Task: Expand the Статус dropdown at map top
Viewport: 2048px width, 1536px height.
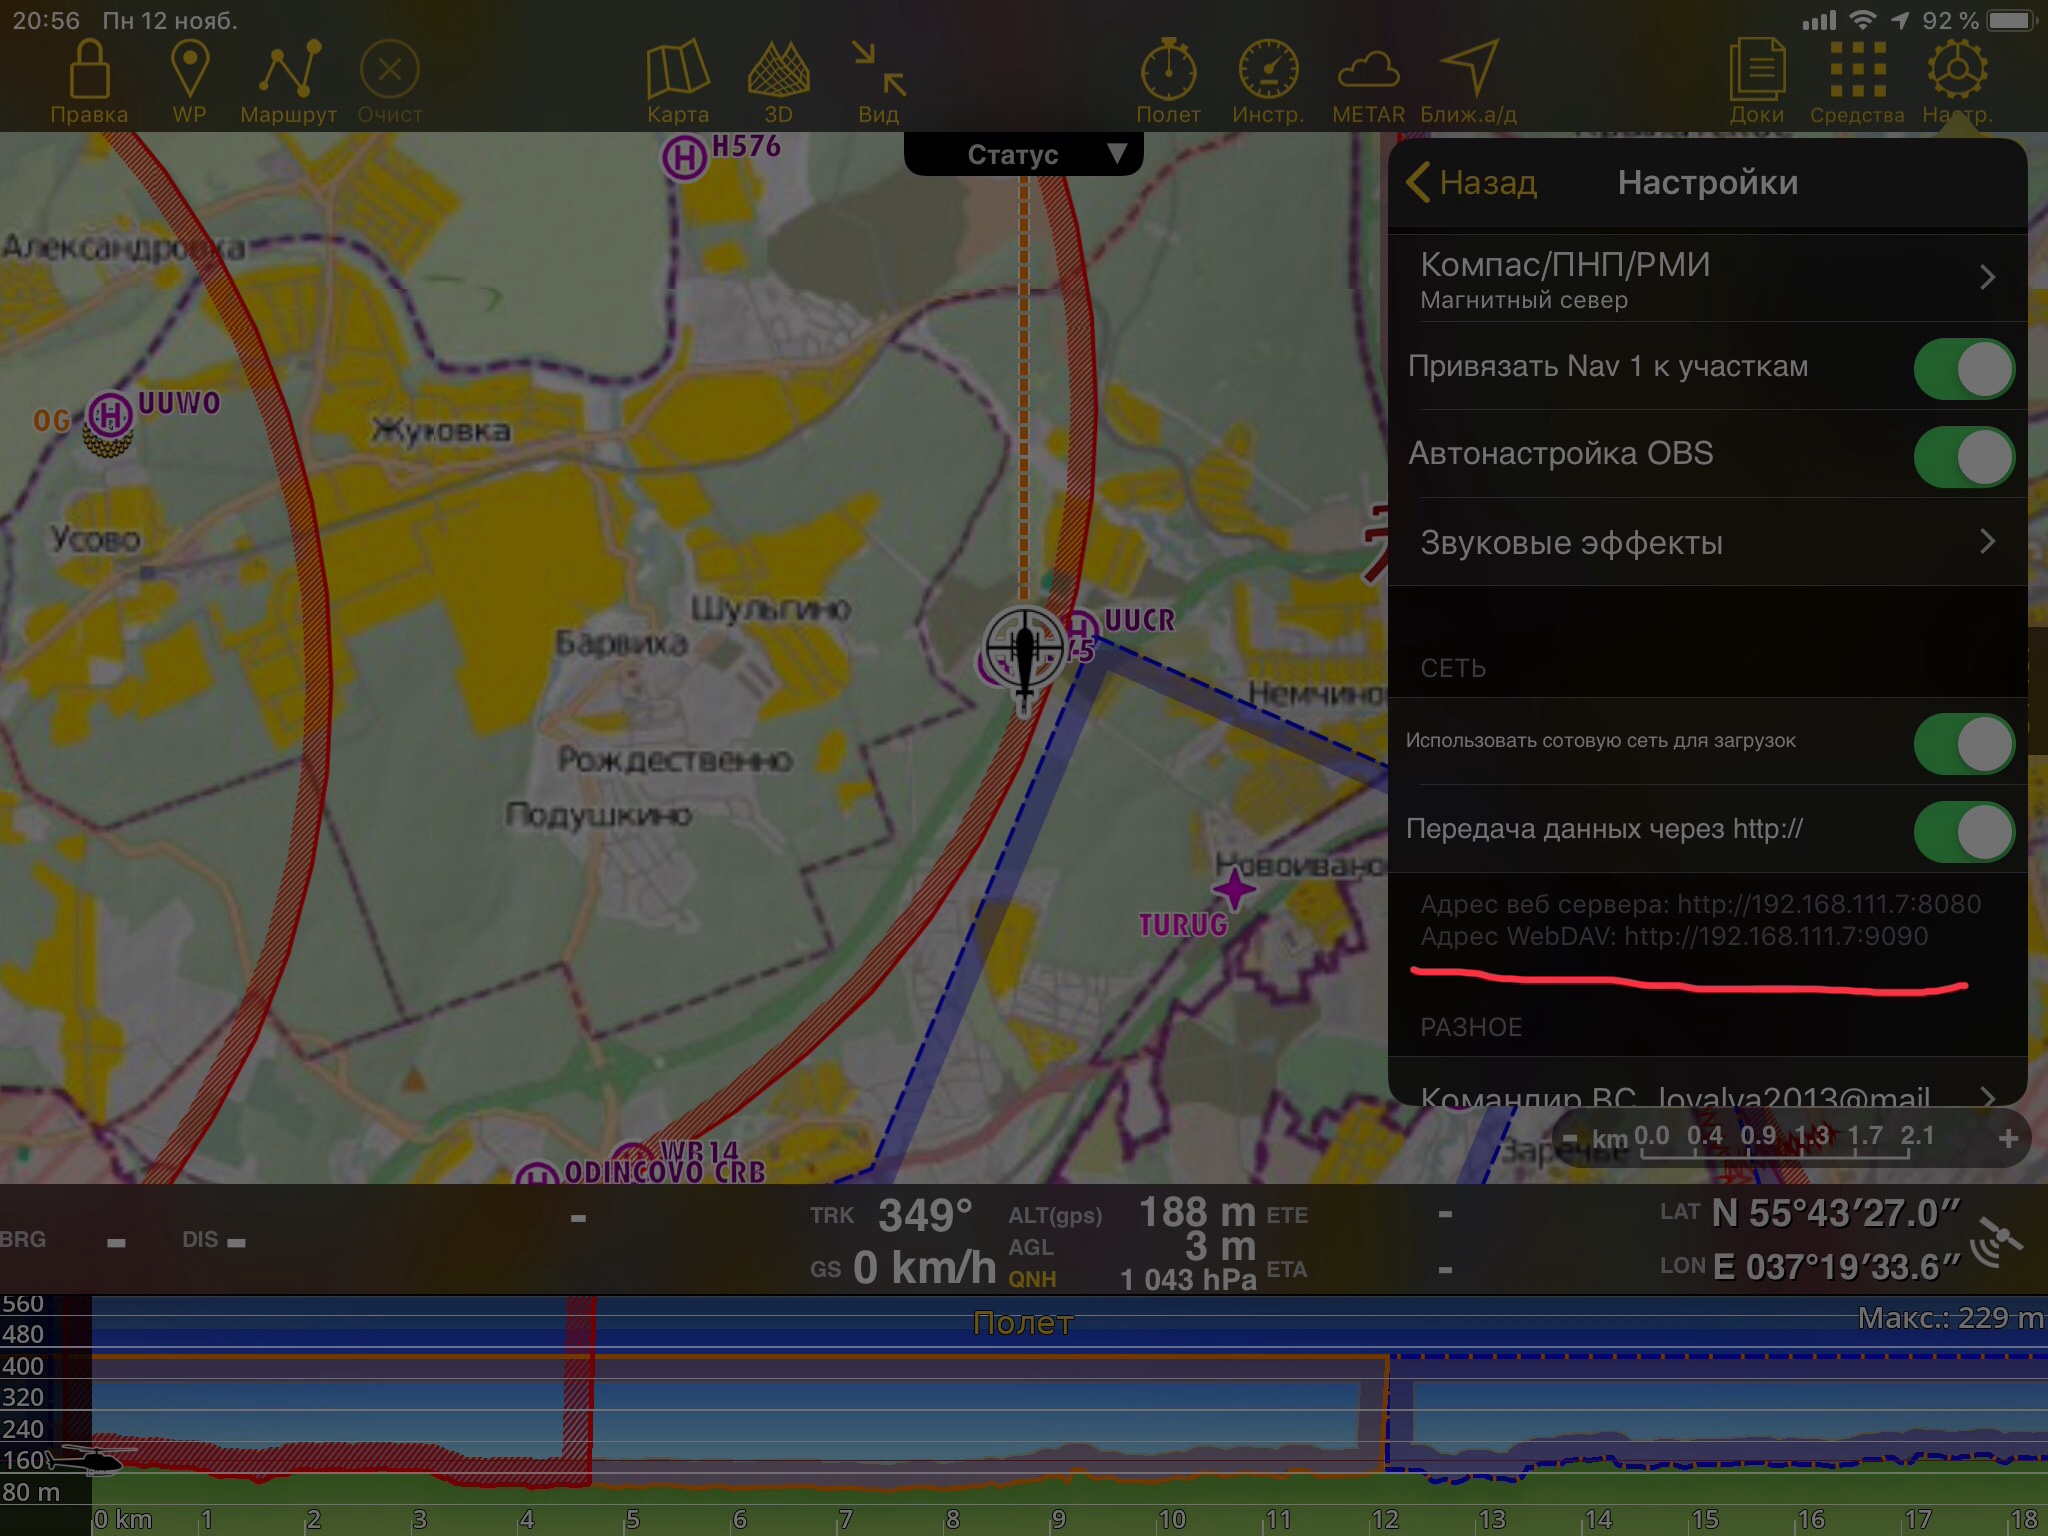Action: 1023,154
